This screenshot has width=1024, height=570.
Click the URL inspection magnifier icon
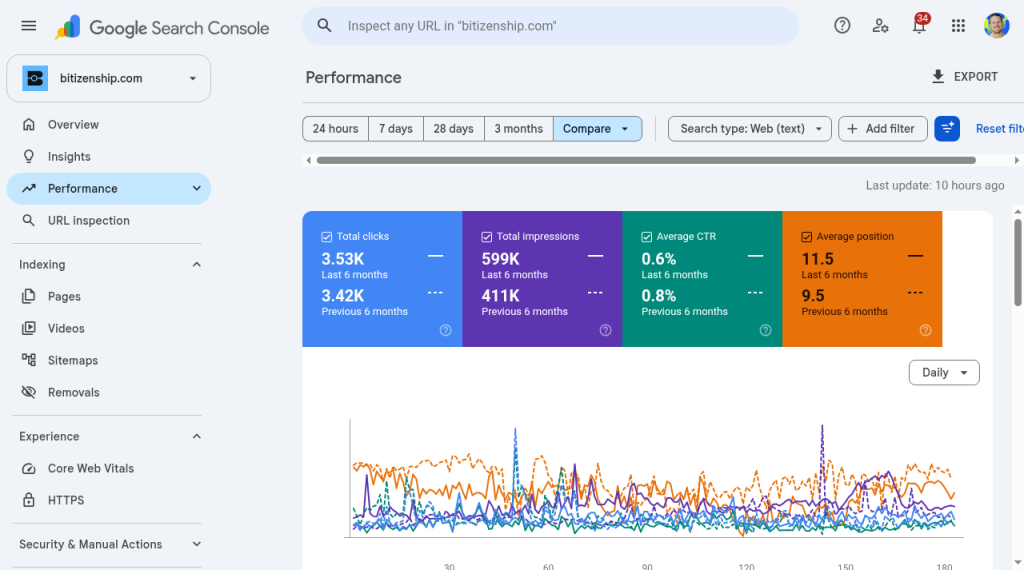29,220
